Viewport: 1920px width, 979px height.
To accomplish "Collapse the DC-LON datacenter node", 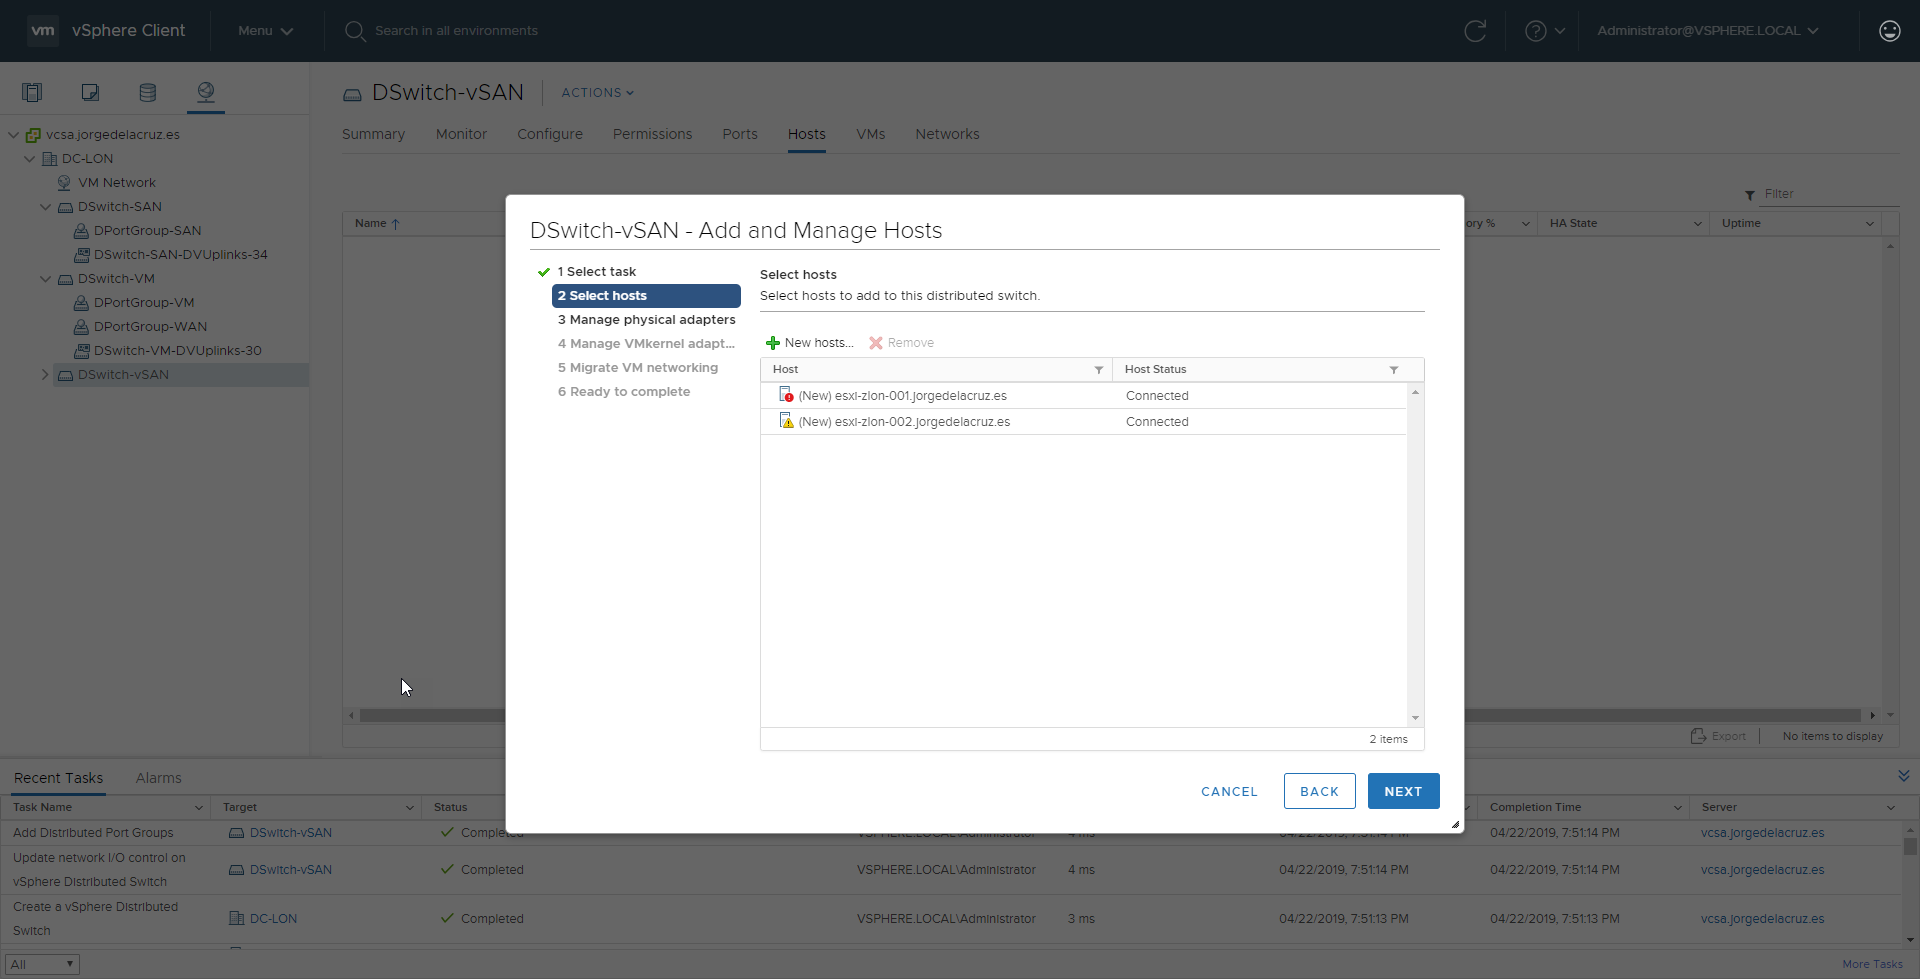I will tap(29, 159).
